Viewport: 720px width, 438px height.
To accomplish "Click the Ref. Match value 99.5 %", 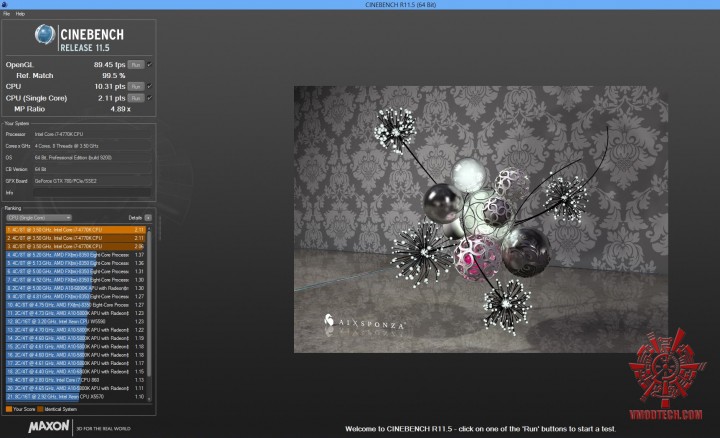I will (114, 75).
